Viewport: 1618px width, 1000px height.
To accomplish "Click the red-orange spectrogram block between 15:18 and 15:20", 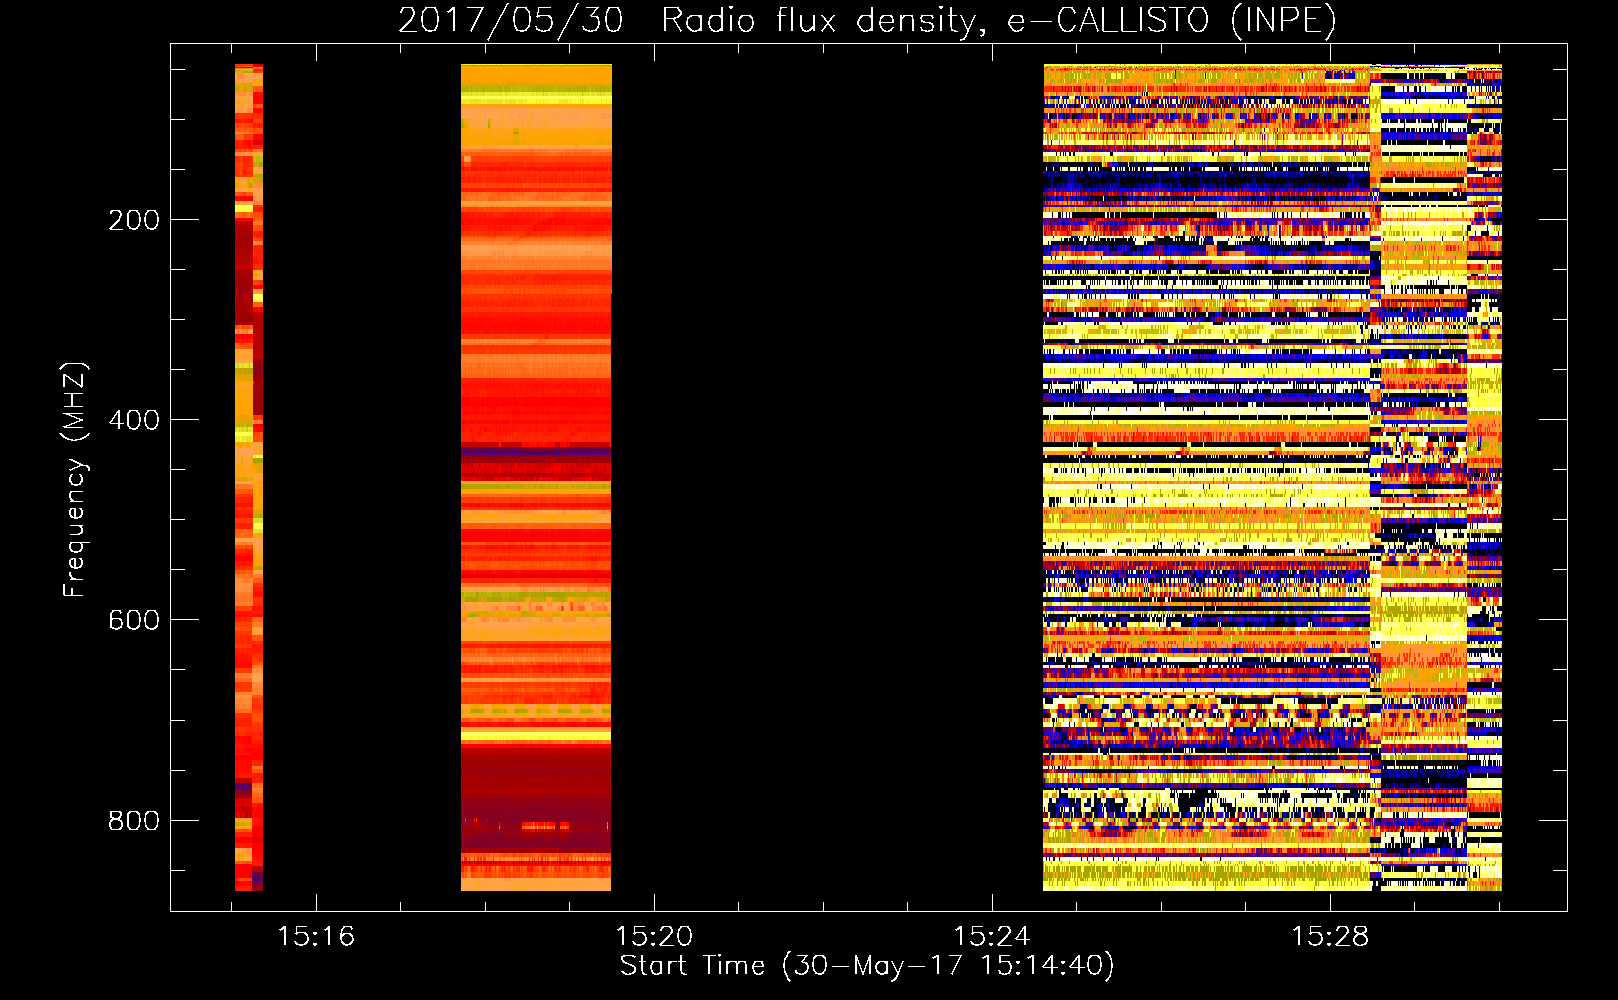I will 536,478.
